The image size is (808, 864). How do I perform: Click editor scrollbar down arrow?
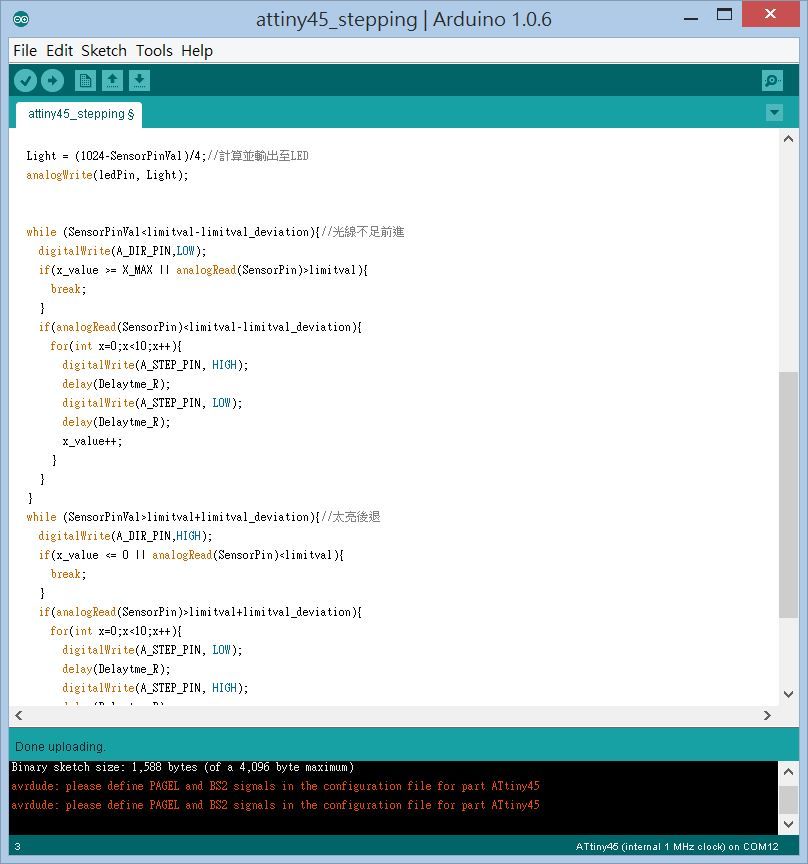[x=788, y=694]
